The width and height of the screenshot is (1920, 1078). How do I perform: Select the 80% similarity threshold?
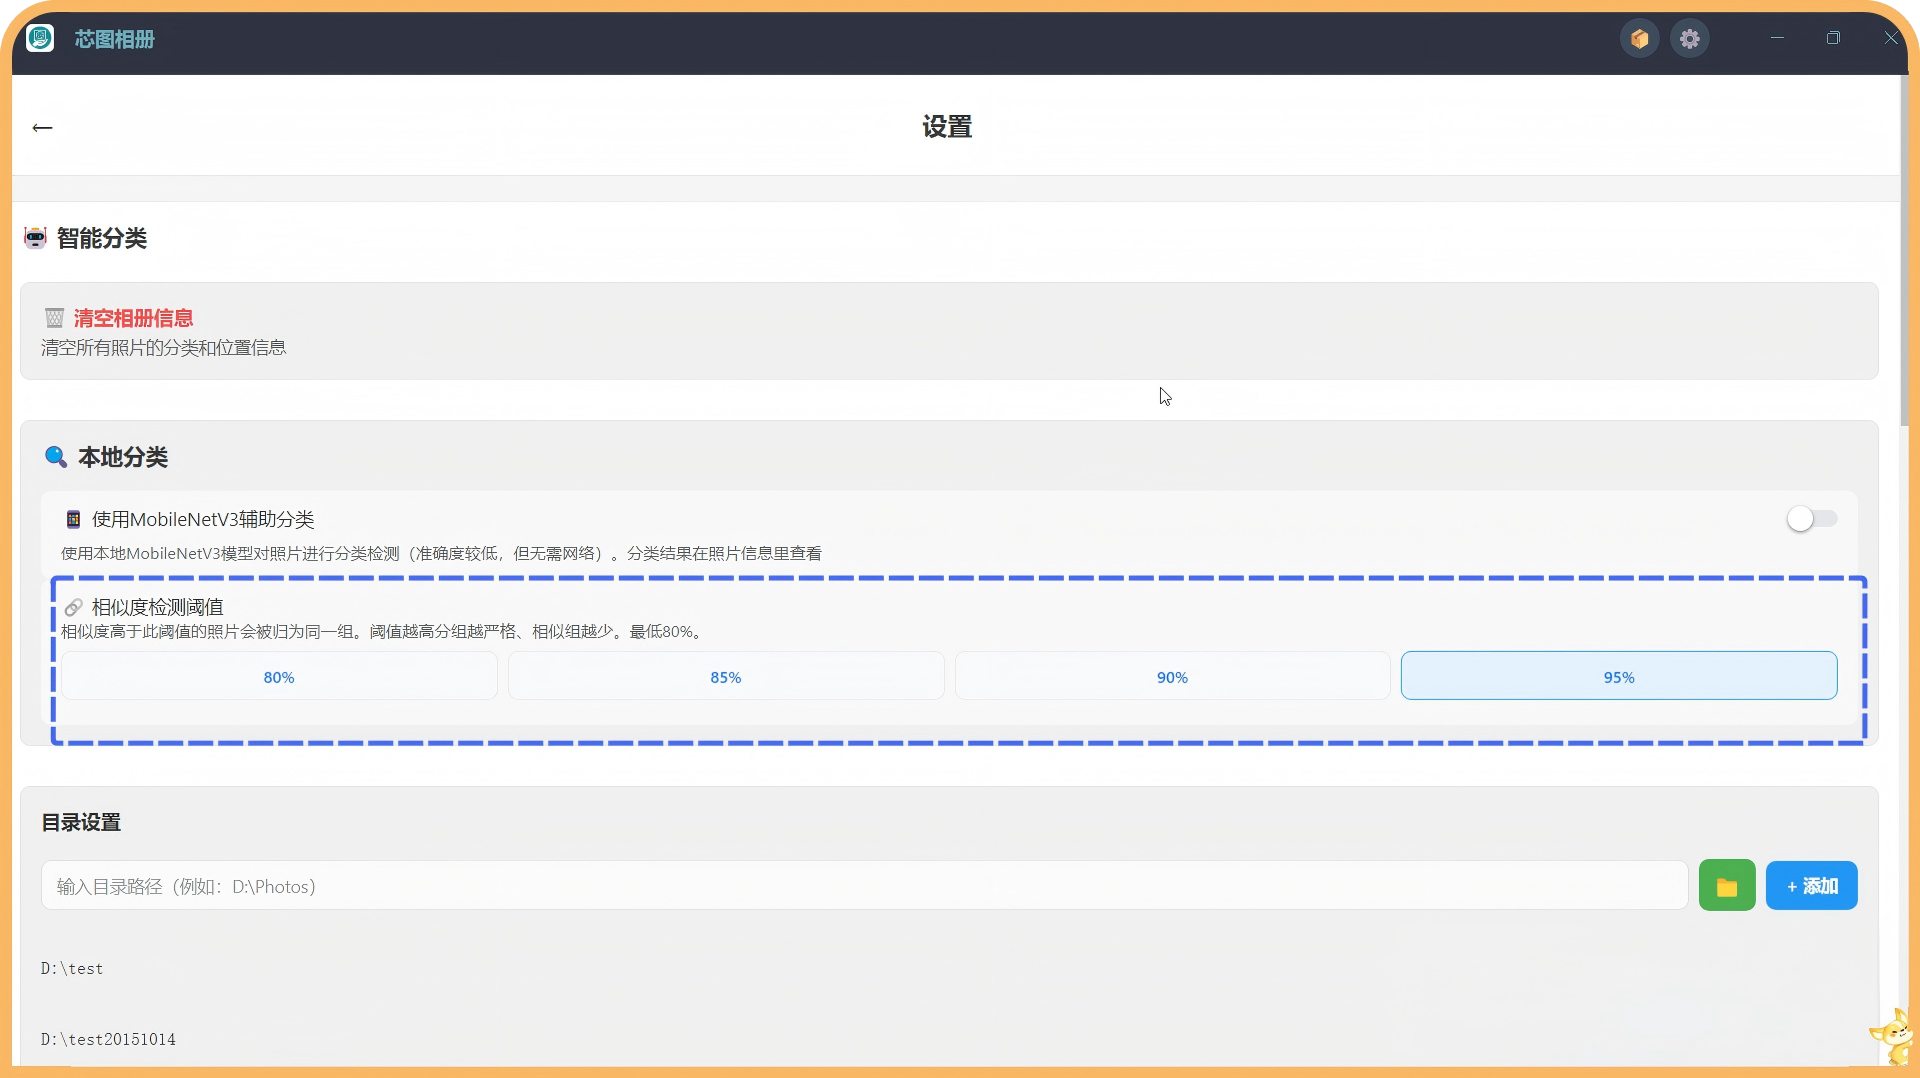click(x=279, y=677)
